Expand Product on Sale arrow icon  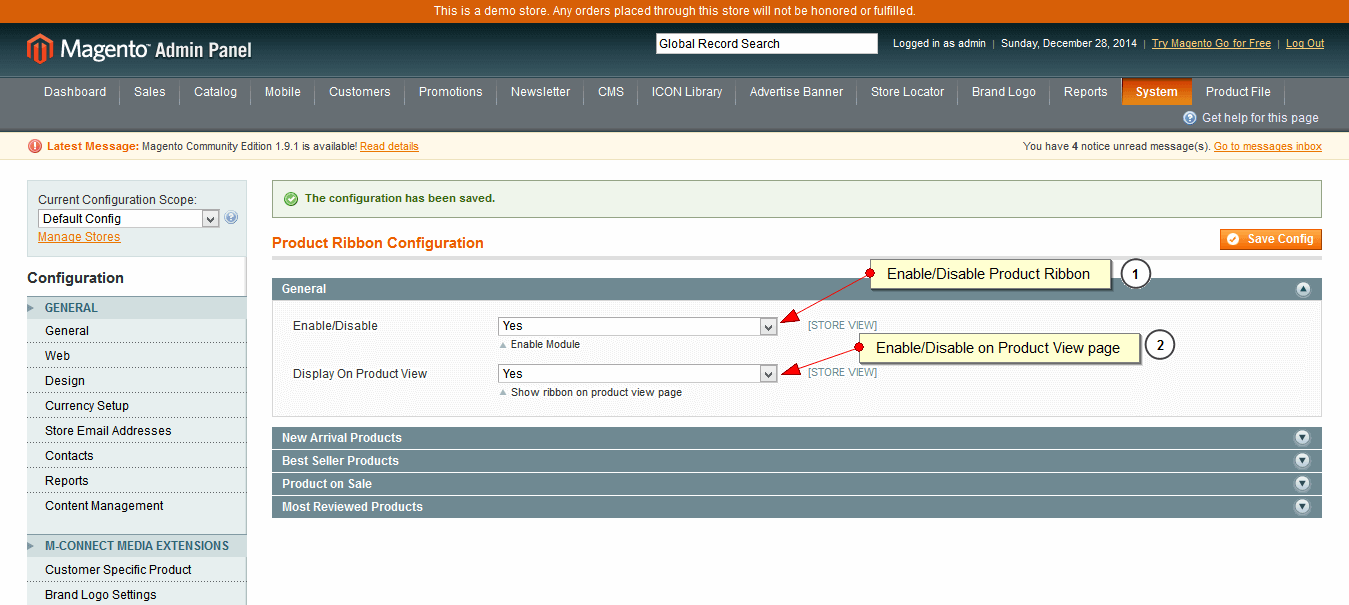(x=1302, y=484)
